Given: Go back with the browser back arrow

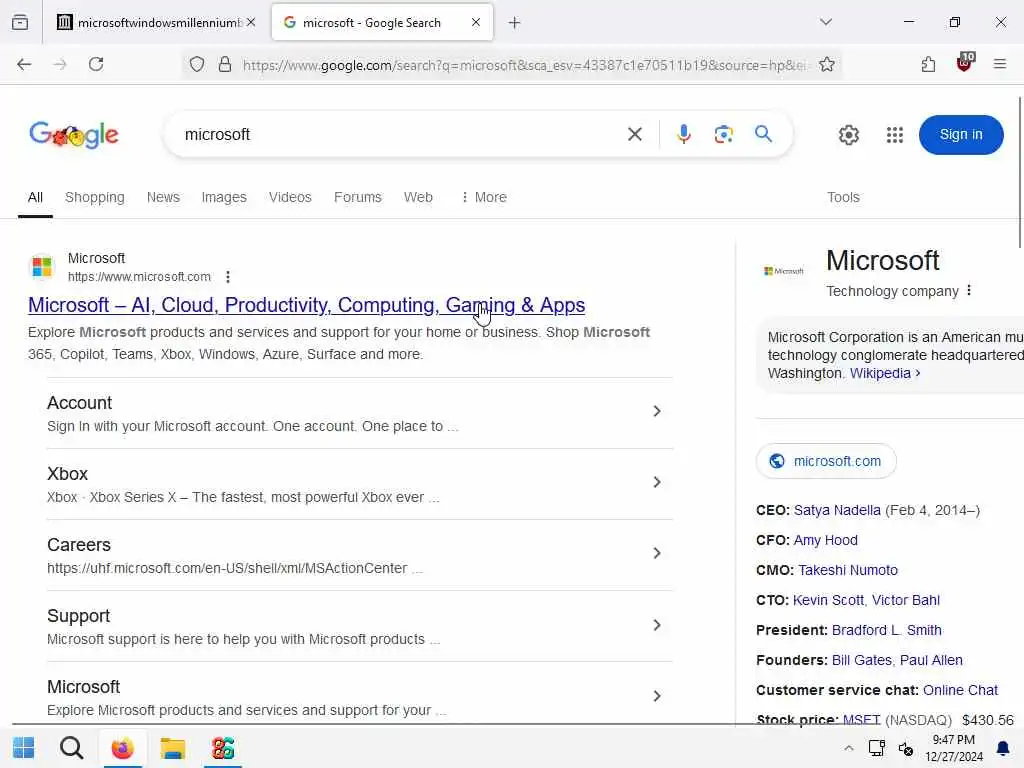Looking at the screenshot, I should click(x=24, y=64).
